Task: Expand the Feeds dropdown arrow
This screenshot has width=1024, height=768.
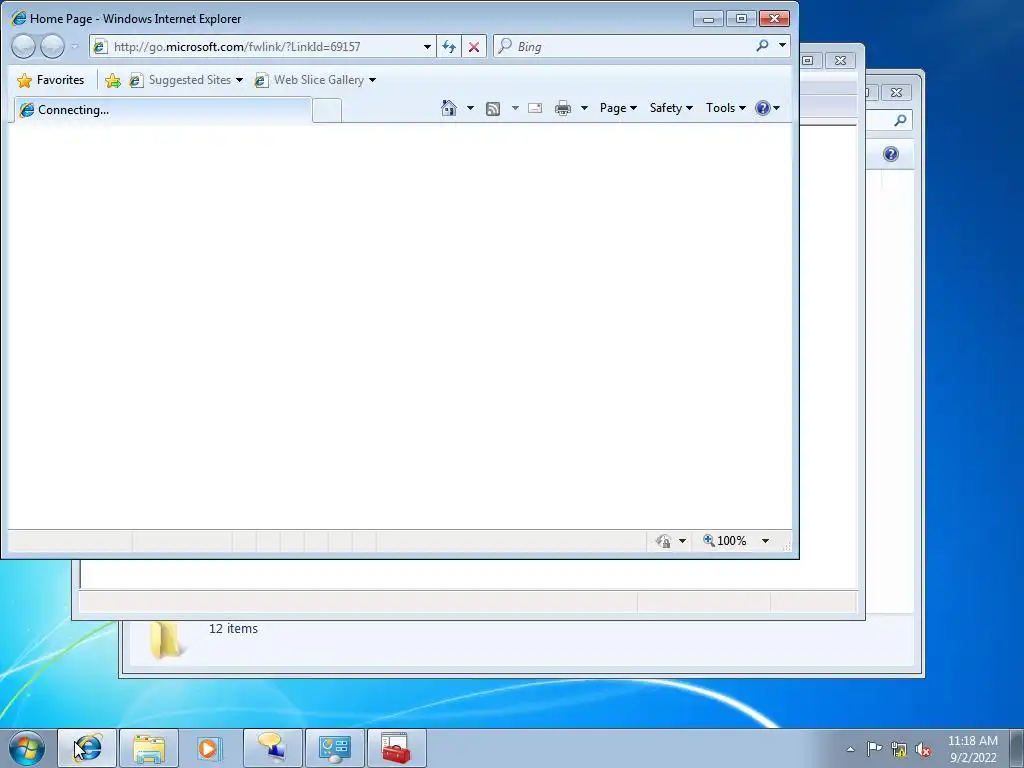Action: click(x=515, y=108)
